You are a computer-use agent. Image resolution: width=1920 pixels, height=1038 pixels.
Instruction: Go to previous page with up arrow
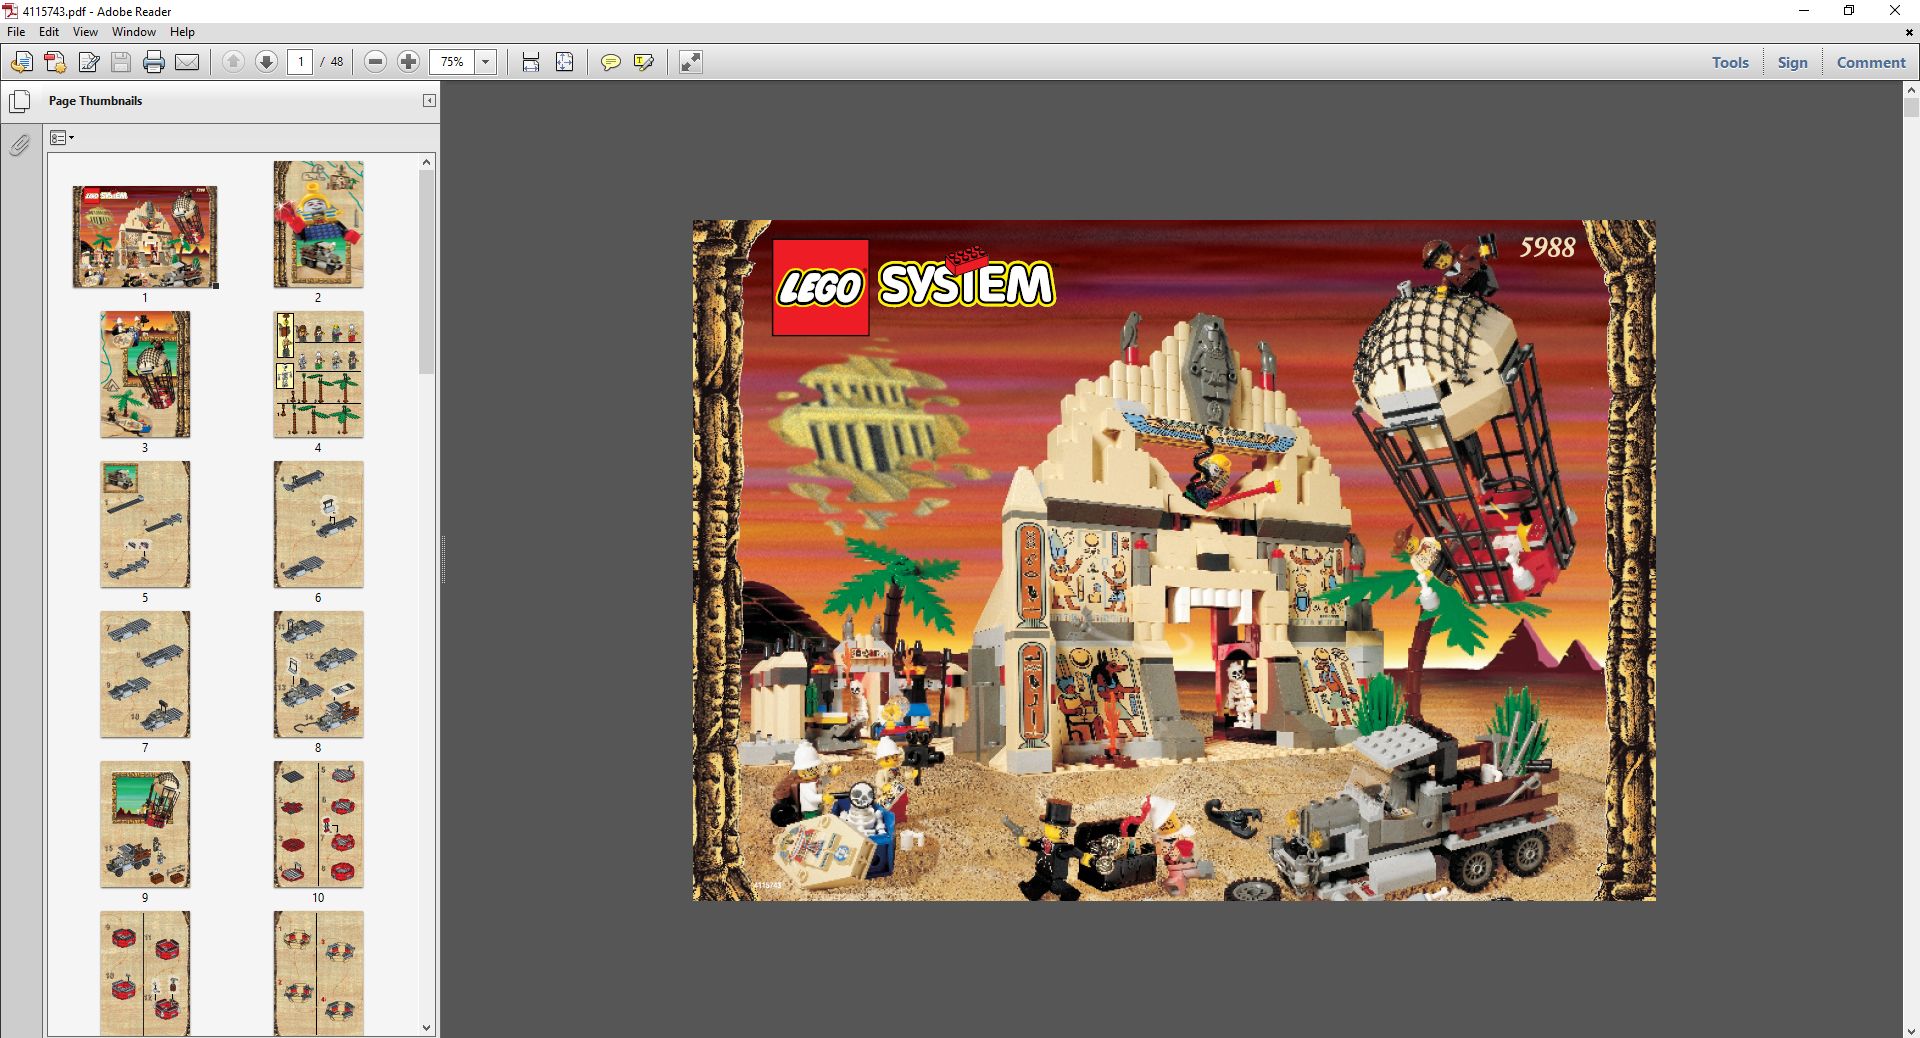(233, 62)
